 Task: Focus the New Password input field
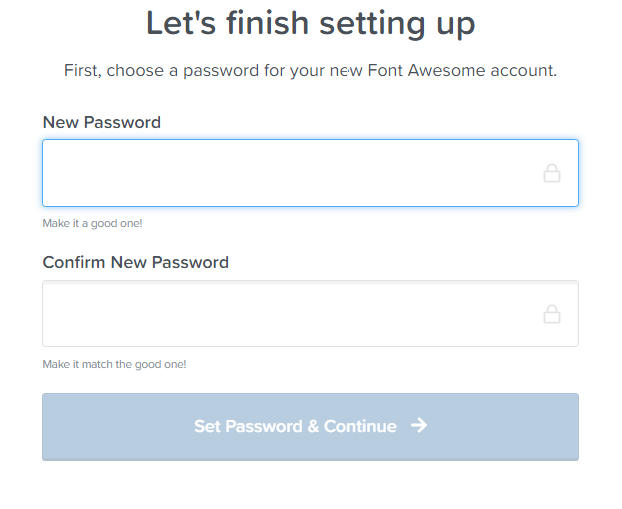tap(310, 173)
